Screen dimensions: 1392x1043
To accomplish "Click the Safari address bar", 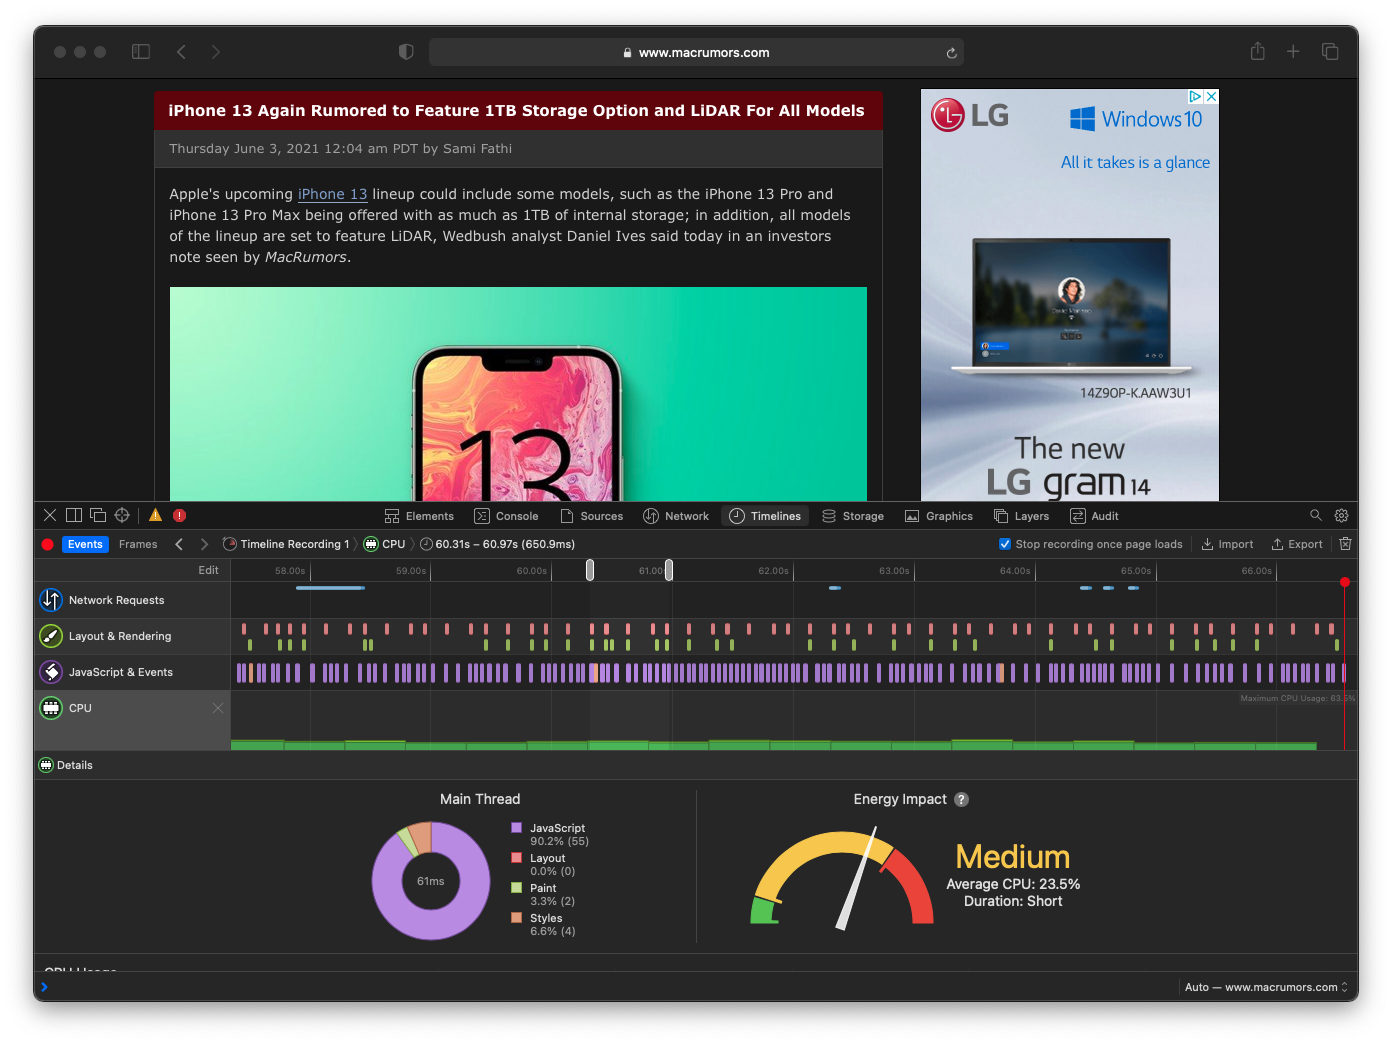I will pyautogui.click(x=696, y=52).
